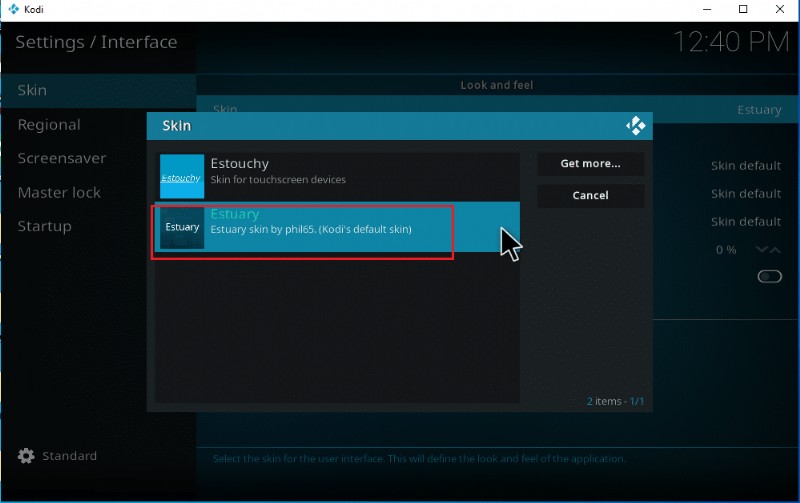Screen dimensions: 800x503
Task: Click the Estuary skin by phil65 description
Action: click(311, 229)
